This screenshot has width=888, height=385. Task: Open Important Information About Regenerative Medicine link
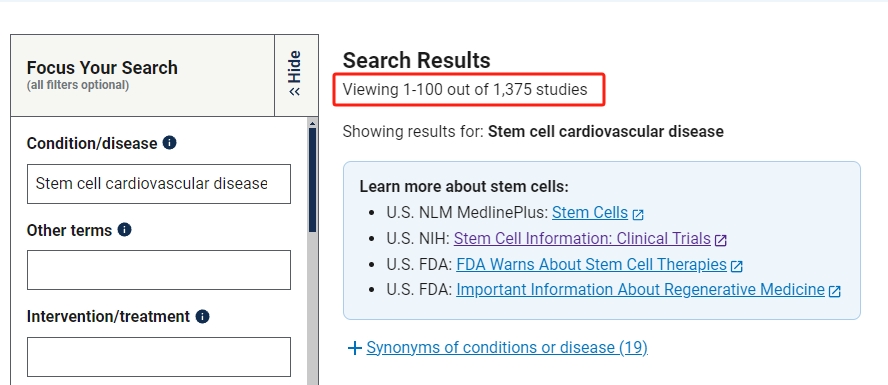pos(640,289)
